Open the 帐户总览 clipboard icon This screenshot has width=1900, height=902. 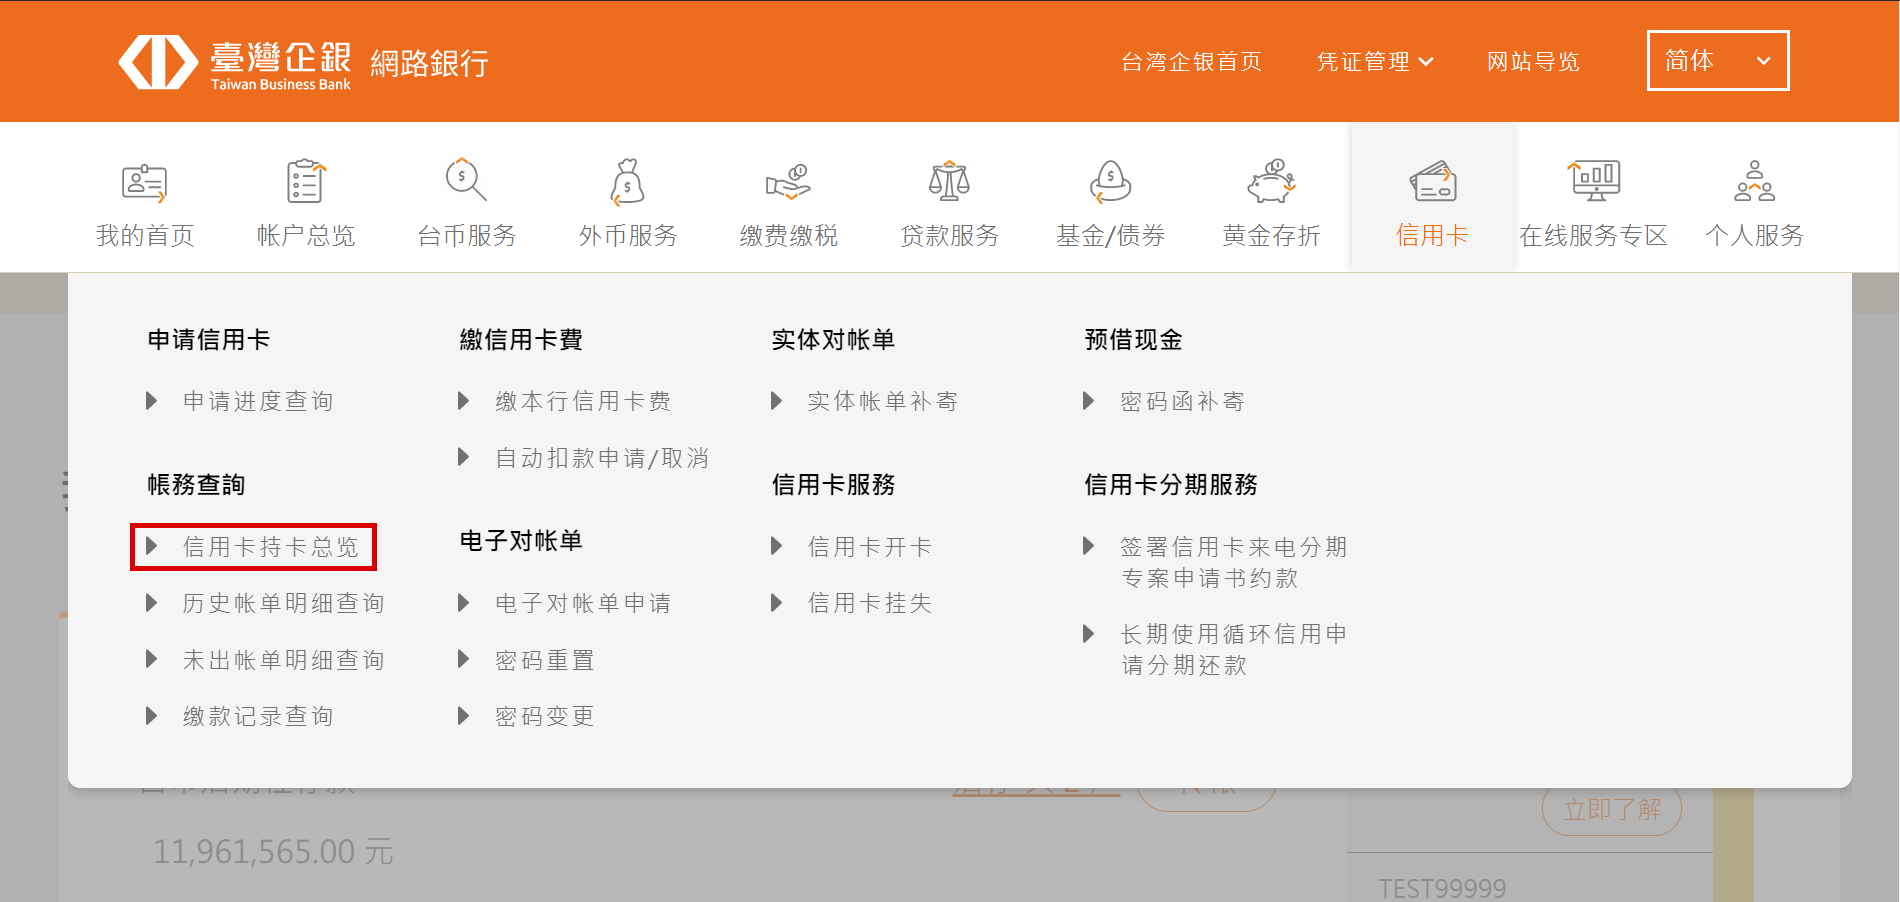pyautogui.click(x=305, y=183)
